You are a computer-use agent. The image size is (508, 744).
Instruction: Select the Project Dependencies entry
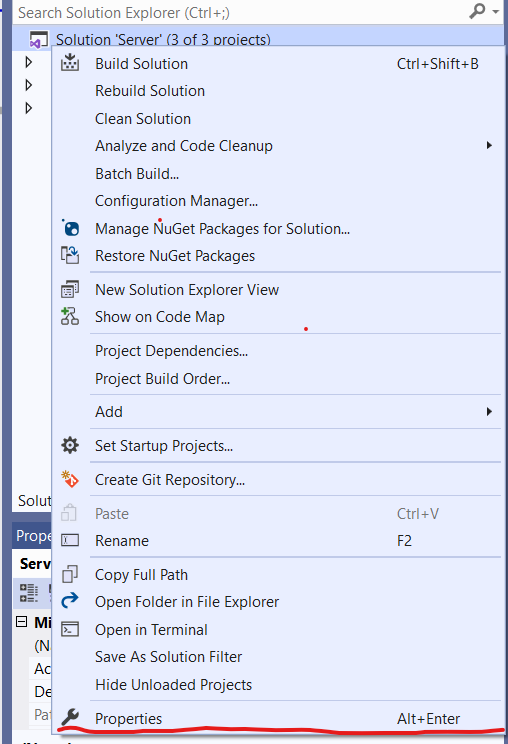click(x=171, y=351)
